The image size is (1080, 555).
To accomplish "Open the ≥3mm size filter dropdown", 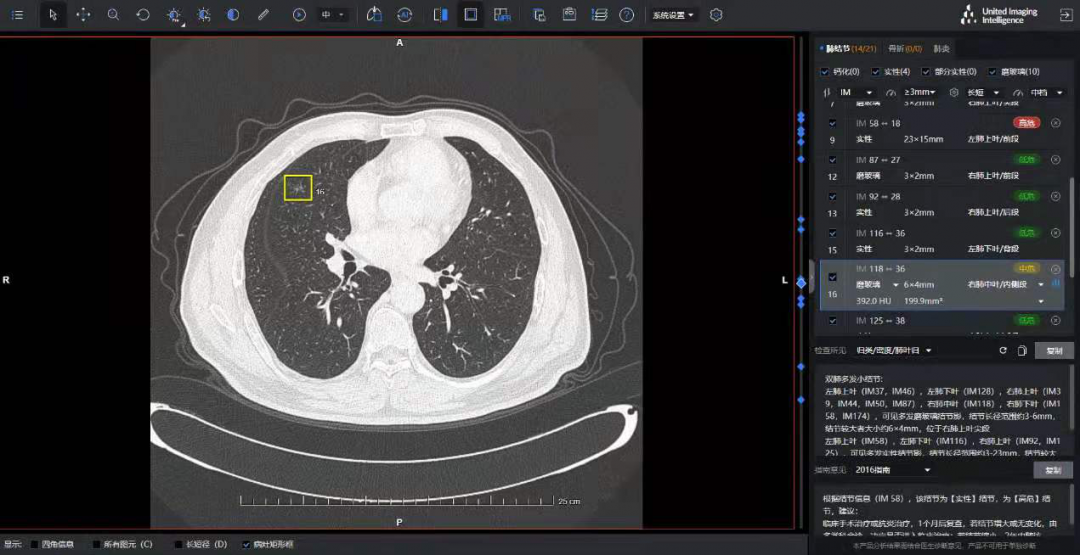I will (920, 92).
